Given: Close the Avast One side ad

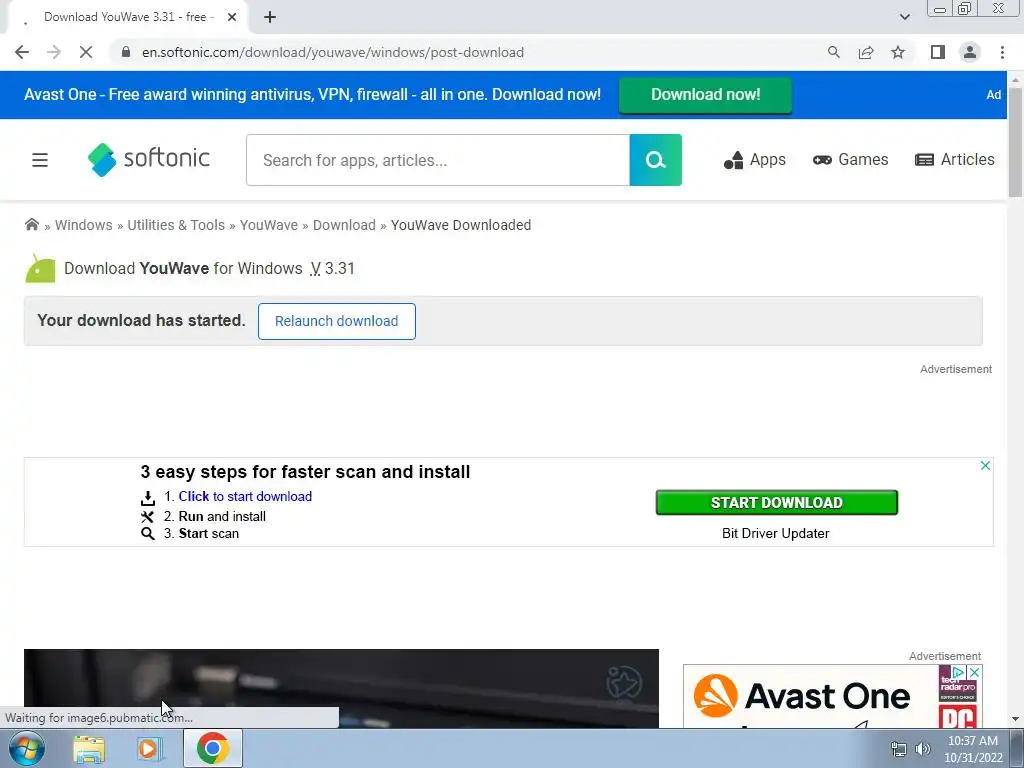Looking at the screenshot, I should click(974, 672).
